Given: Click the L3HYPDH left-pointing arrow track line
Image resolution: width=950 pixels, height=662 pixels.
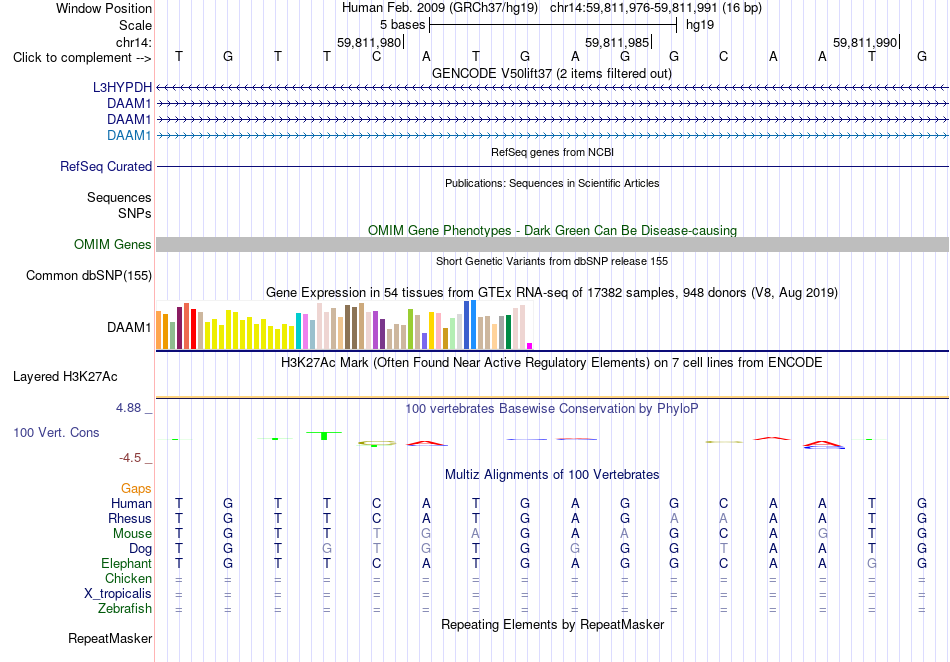Looking at the screenshot, I should 552,88.
